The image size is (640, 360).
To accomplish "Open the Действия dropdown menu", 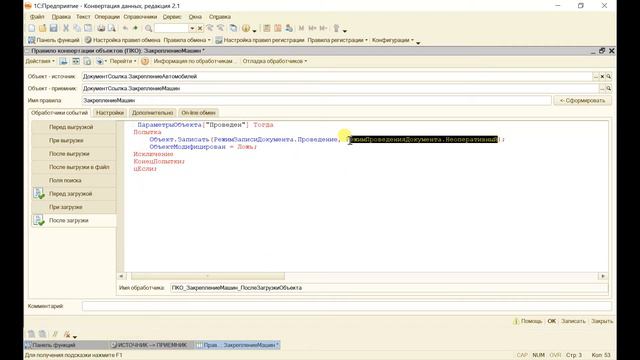I will pyautogui.click(x=40, y=61).
